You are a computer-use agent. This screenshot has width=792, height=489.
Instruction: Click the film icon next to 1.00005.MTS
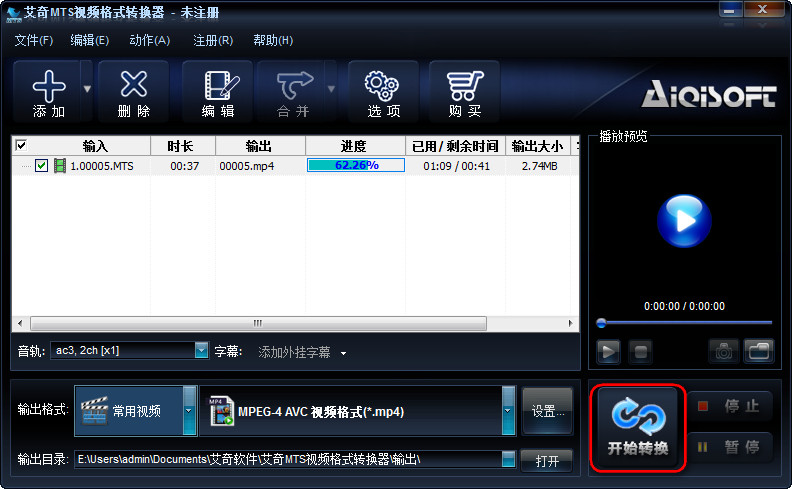click(60, 165)
